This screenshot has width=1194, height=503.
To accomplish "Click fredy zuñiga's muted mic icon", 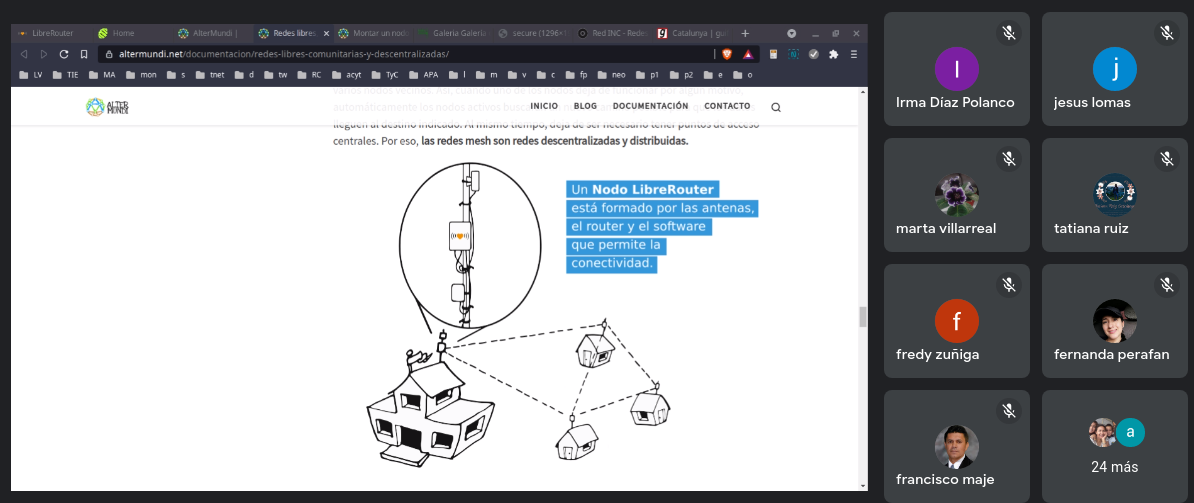I will [x=1009, y=285].
